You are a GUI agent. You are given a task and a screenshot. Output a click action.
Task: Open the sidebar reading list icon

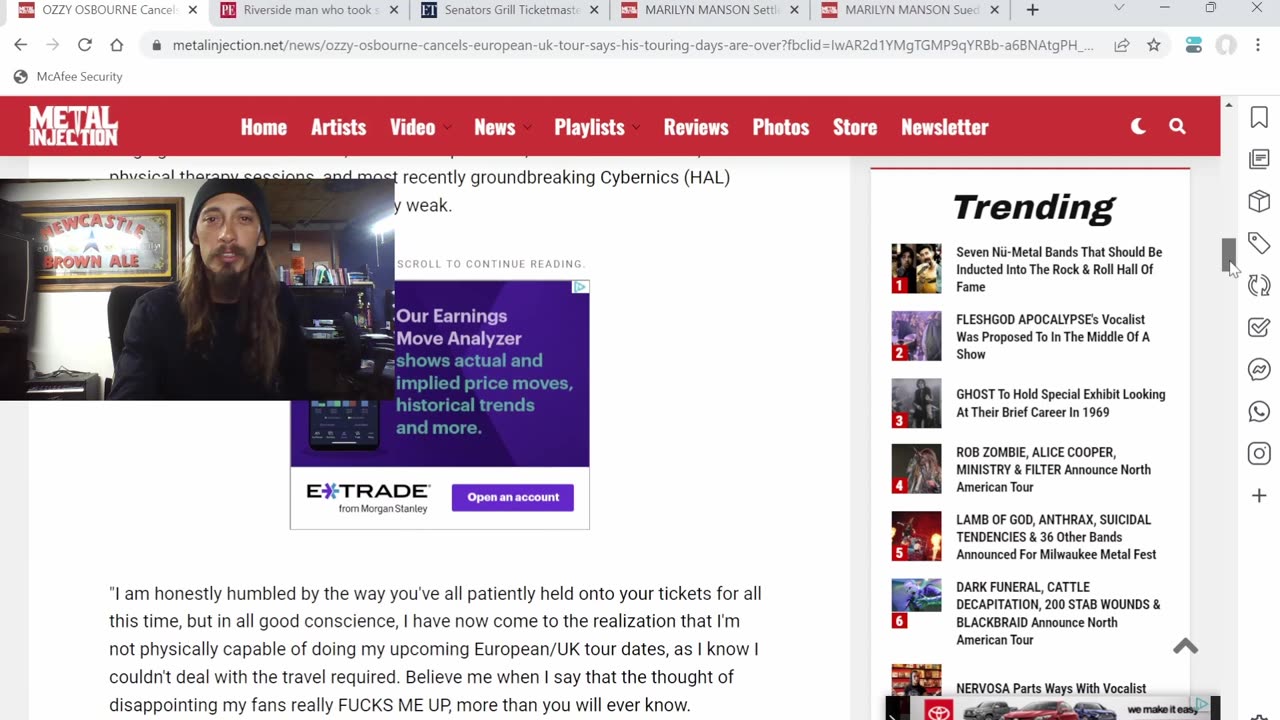[1259, 159]
